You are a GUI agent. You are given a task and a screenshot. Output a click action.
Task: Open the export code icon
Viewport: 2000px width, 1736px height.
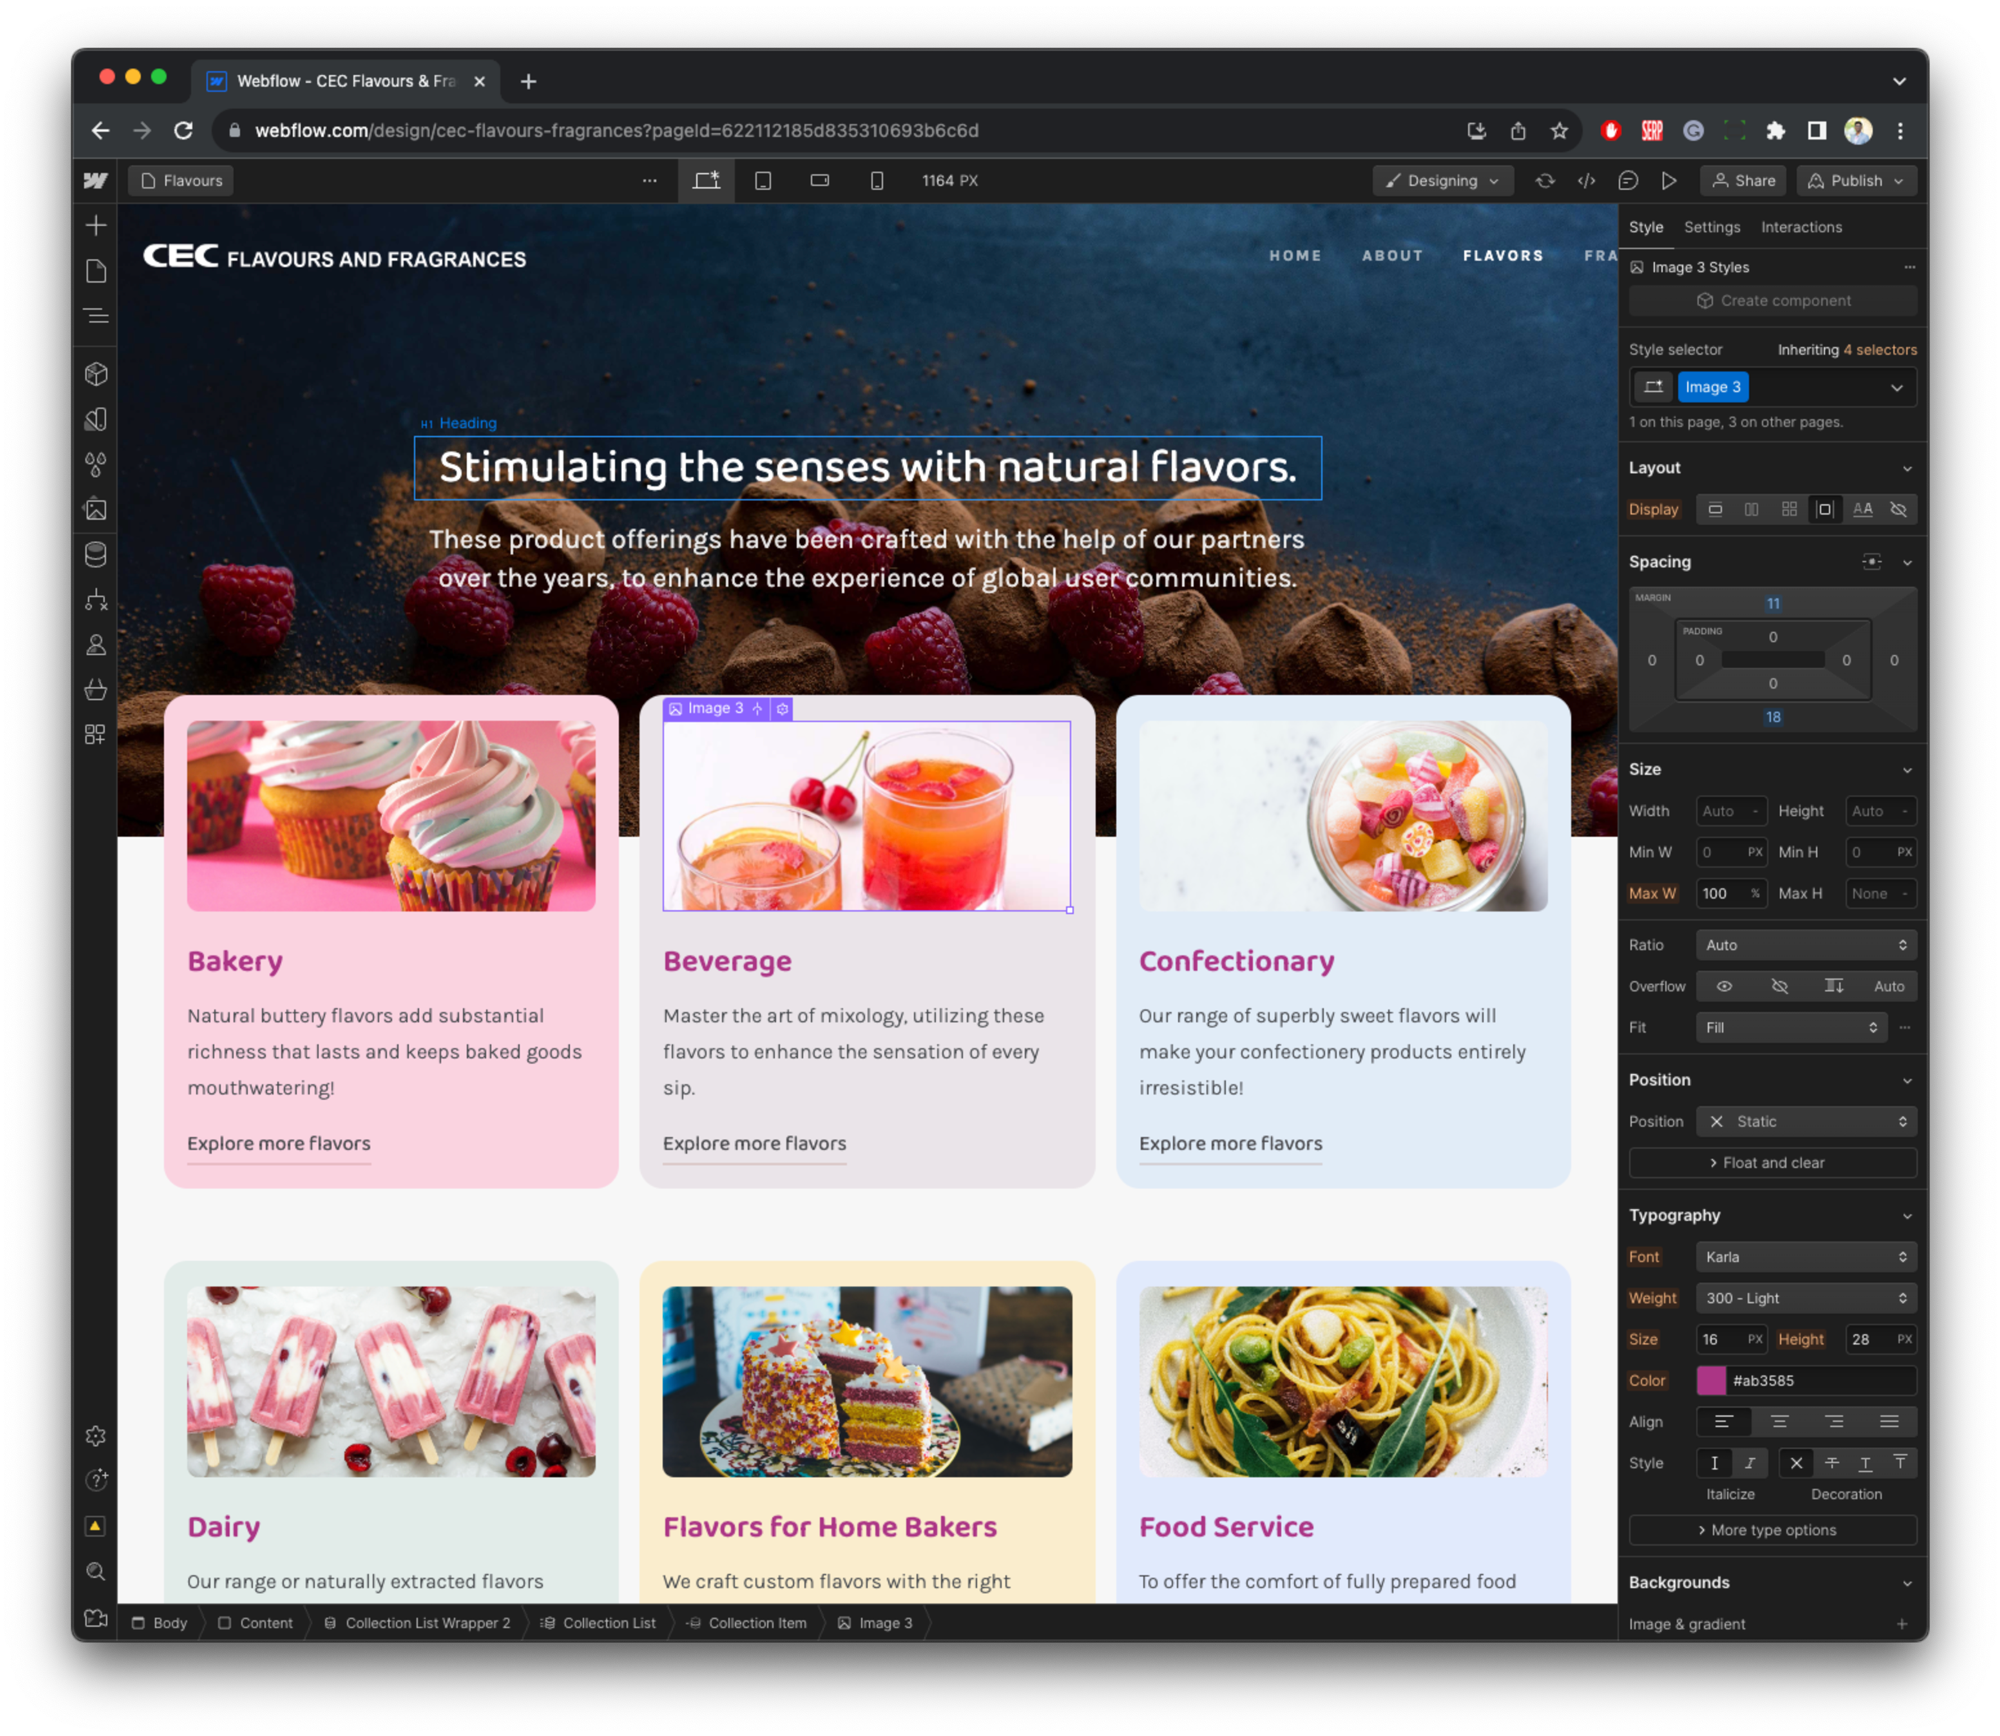tap(1587, 181)
